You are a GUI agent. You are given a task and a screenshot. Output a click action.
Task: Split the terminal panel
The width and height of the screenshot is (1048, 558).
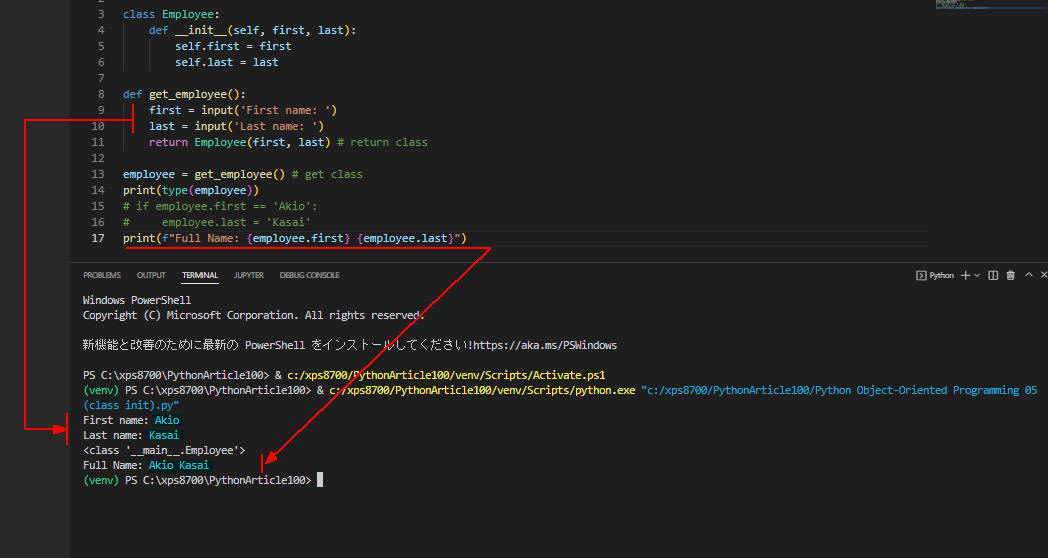click(993, 275)
